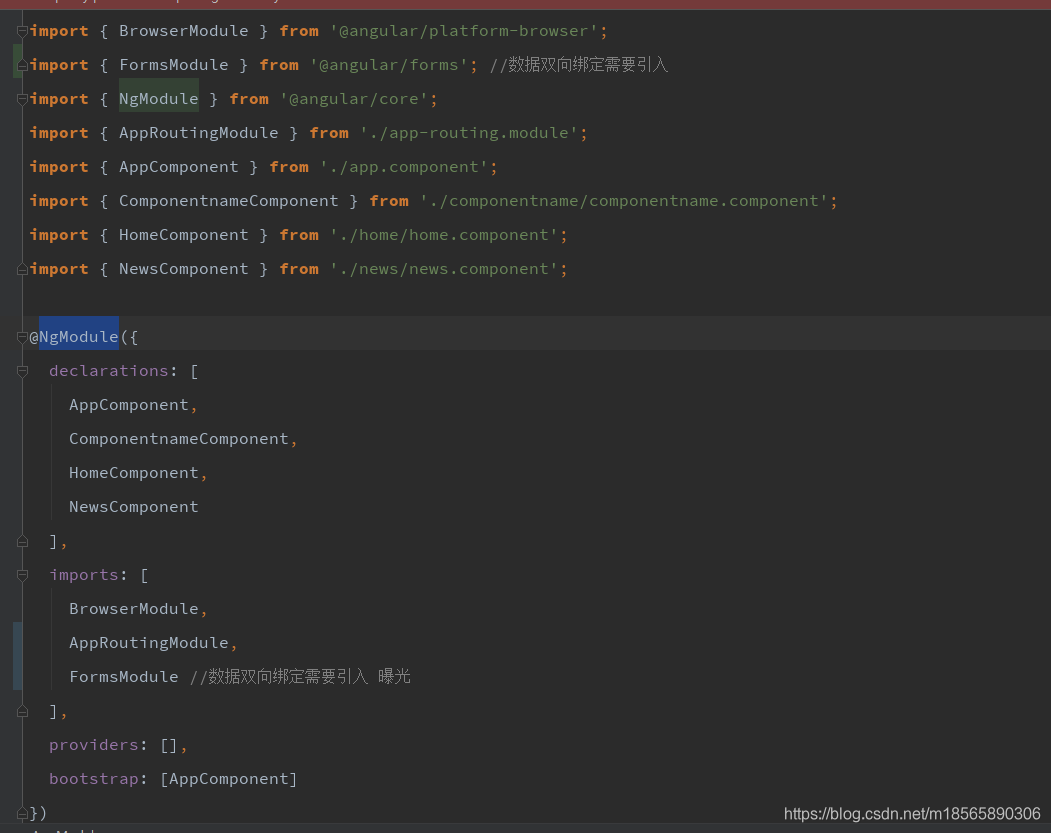
Task: Click './componentname/componentname.component' path
Action: [x=624, y=201]
